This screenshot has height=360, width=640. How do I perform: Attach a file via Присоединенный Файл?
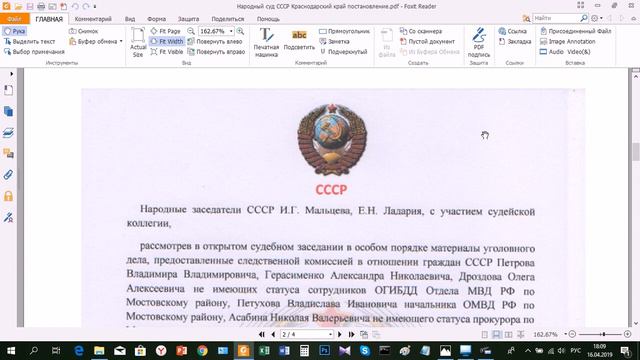point(576,31)
